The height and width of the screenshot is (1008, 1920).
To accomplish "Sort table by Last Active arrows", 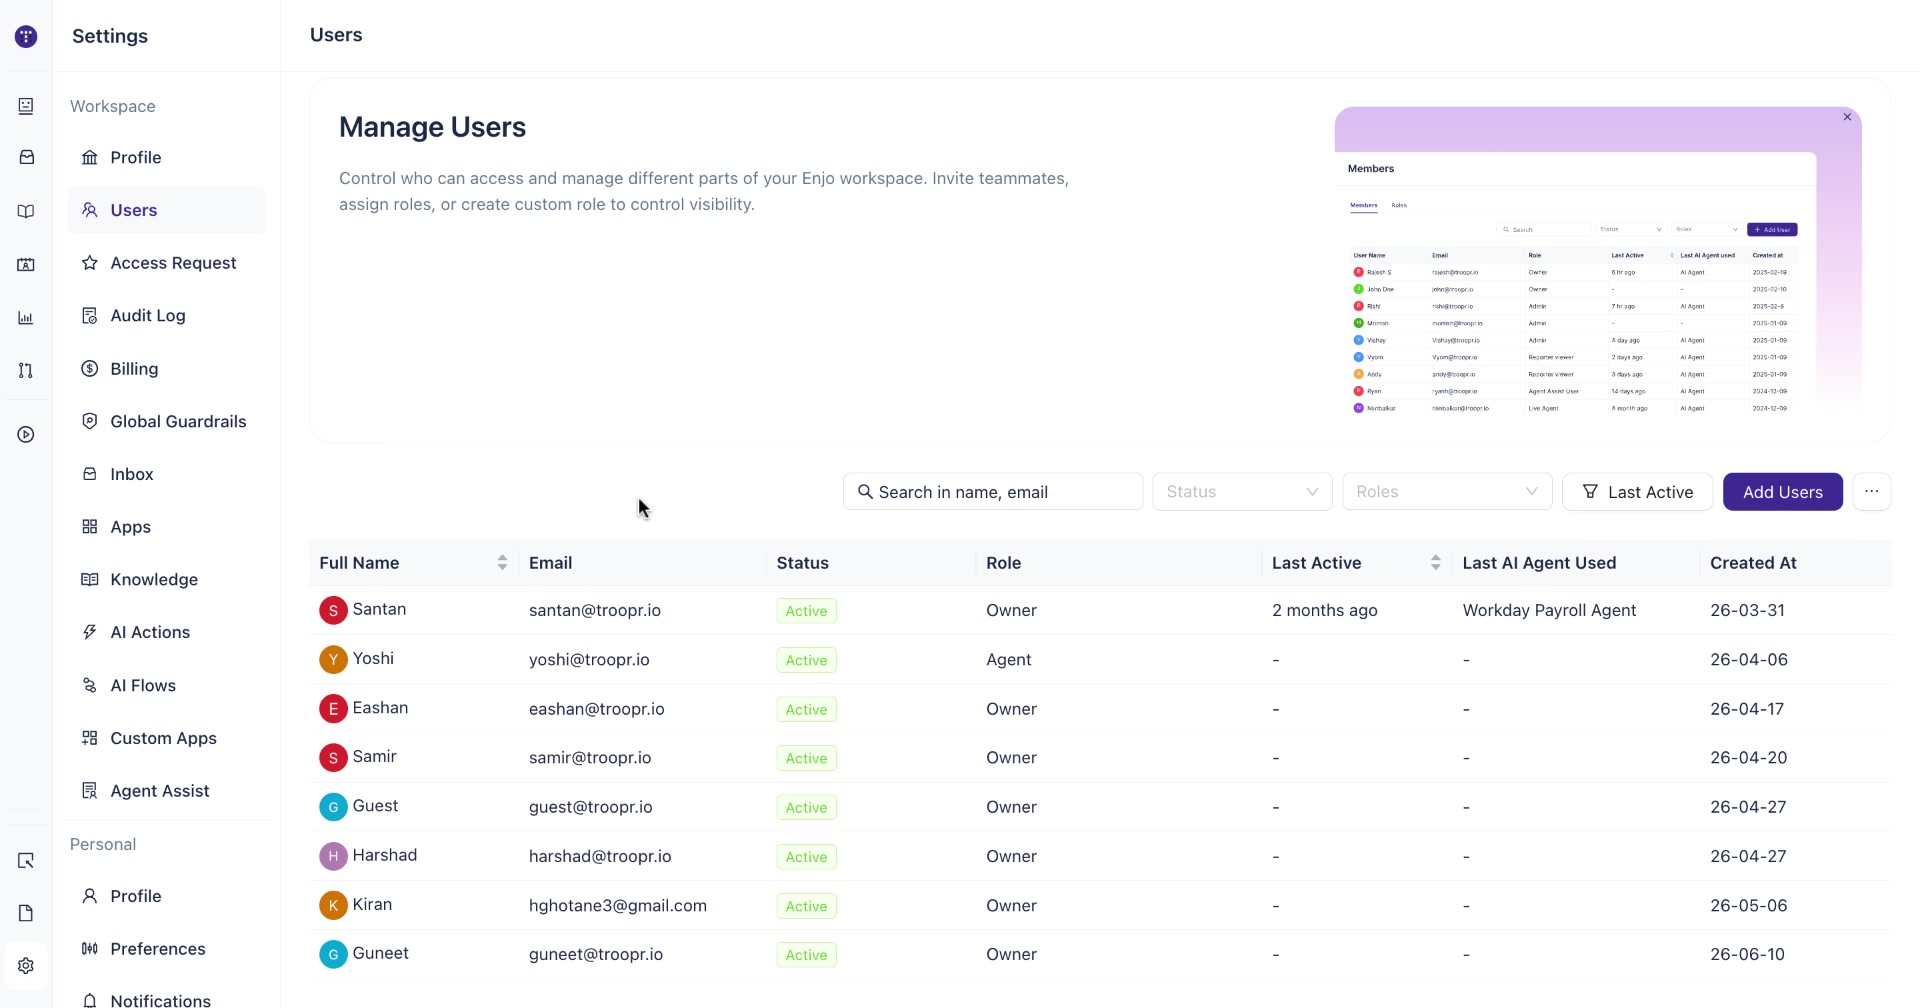I will point(1435,563).
